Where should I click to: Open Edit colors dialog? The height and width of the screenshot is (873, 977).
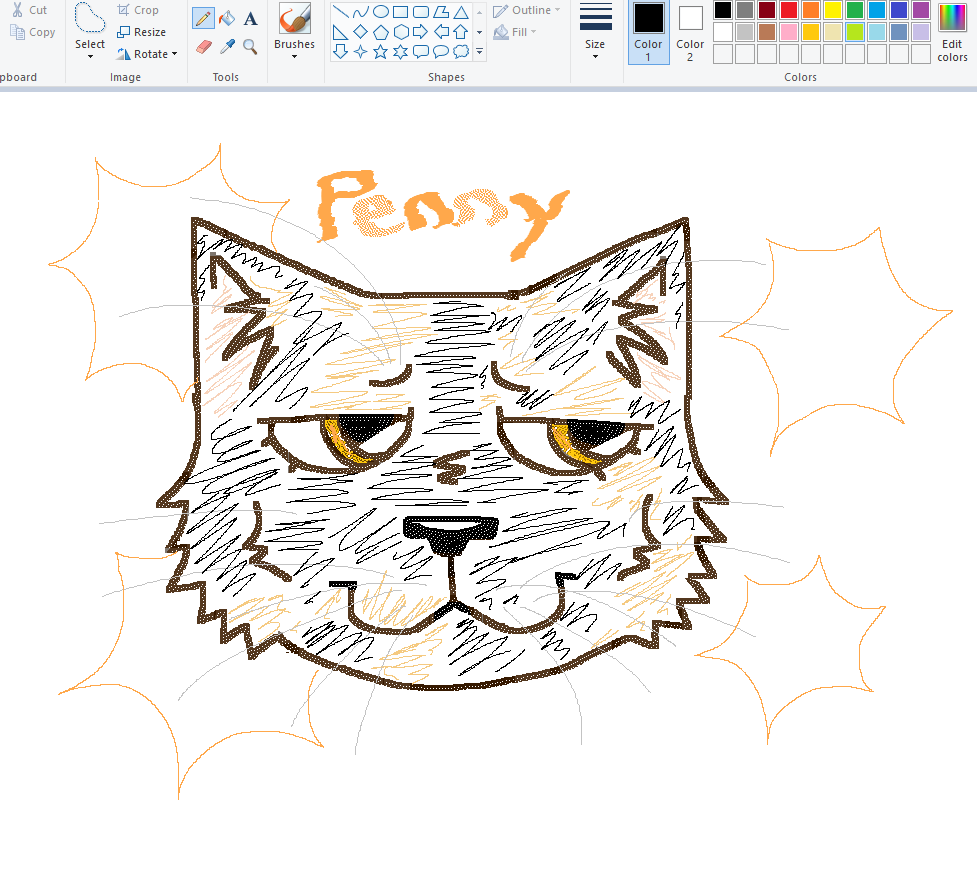[952, 32]
